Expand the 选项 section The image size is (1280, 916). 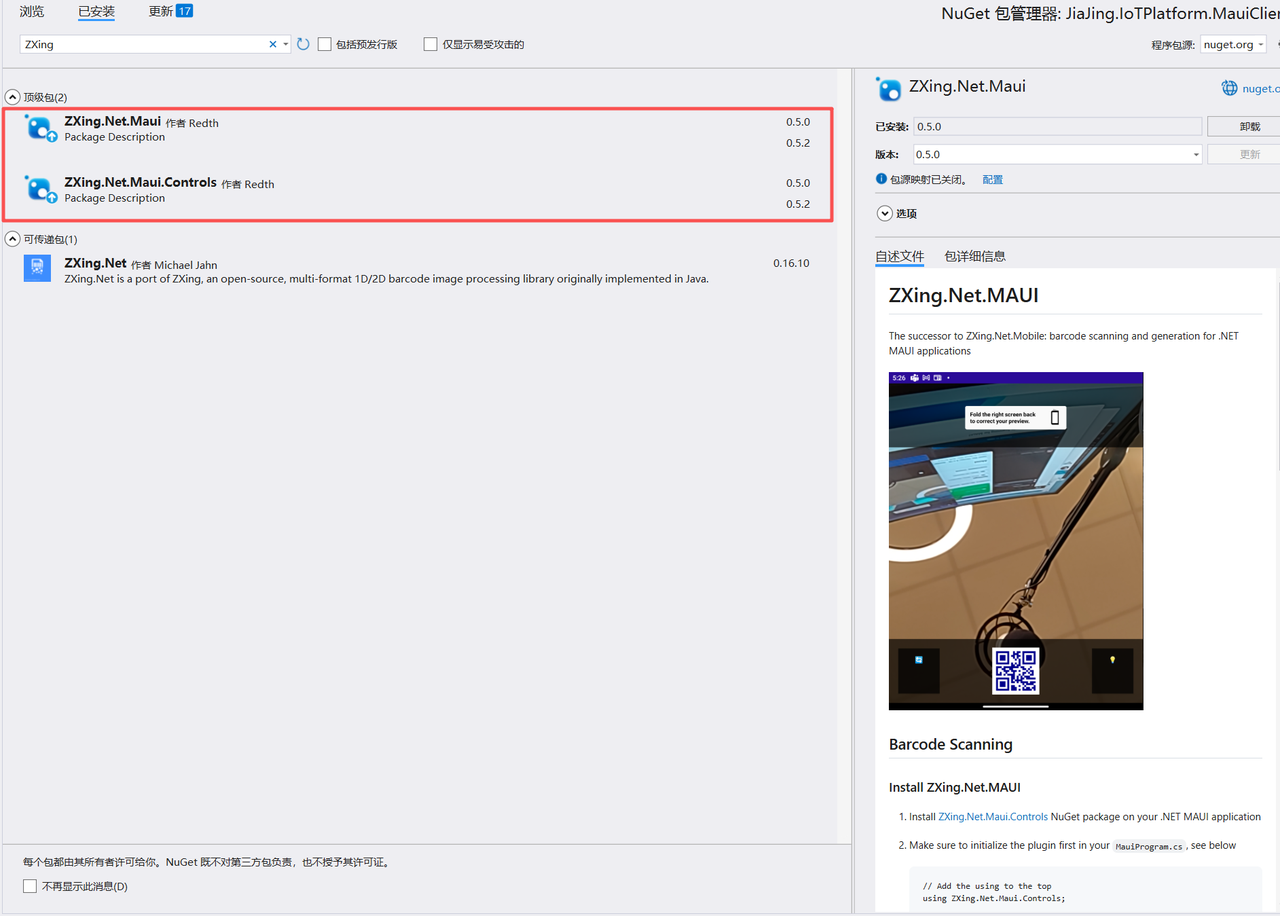[884, 213]
